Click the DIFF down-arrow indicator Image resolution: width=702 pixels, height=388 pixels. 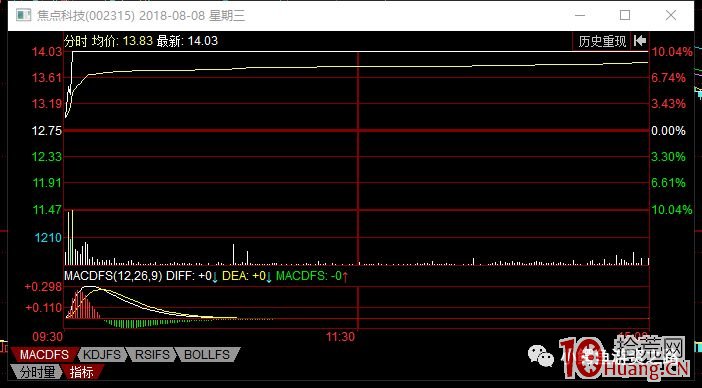[x=215, y=277]
